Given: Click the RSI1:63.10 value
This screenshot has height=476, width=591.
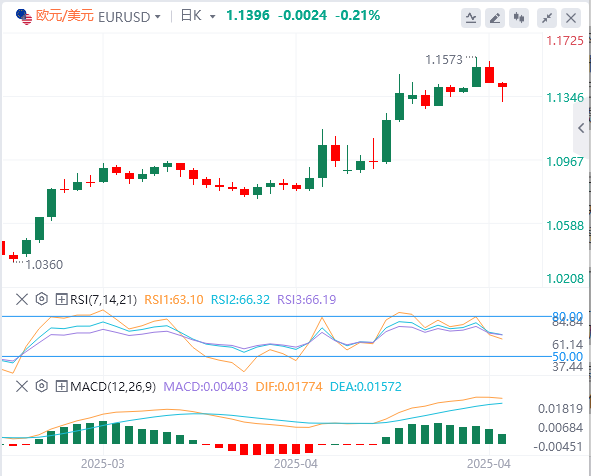Looking at the screenshot, I should (x=174, y=300).
